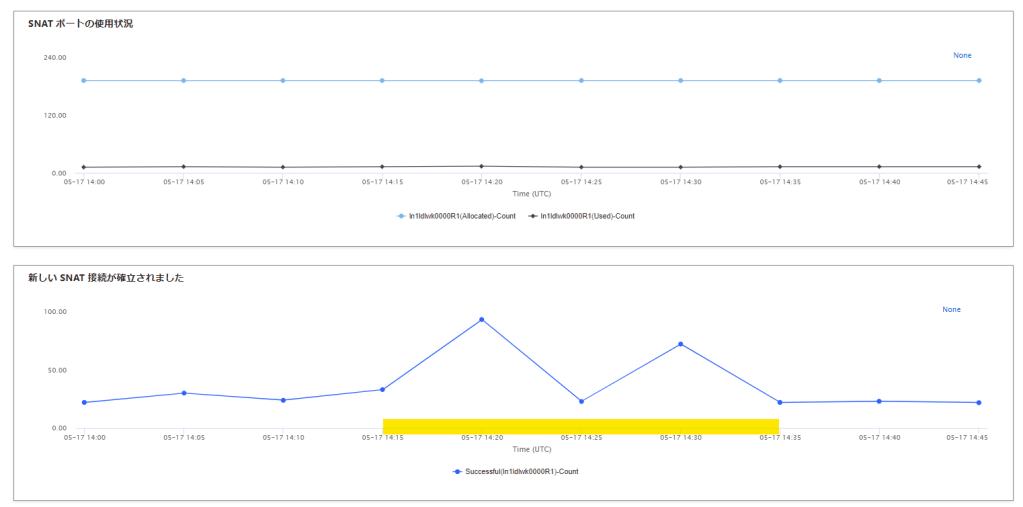Click the Successful line point at 14:25
1023x507 pixels.
pyautogui.click(x=580, y=402)
